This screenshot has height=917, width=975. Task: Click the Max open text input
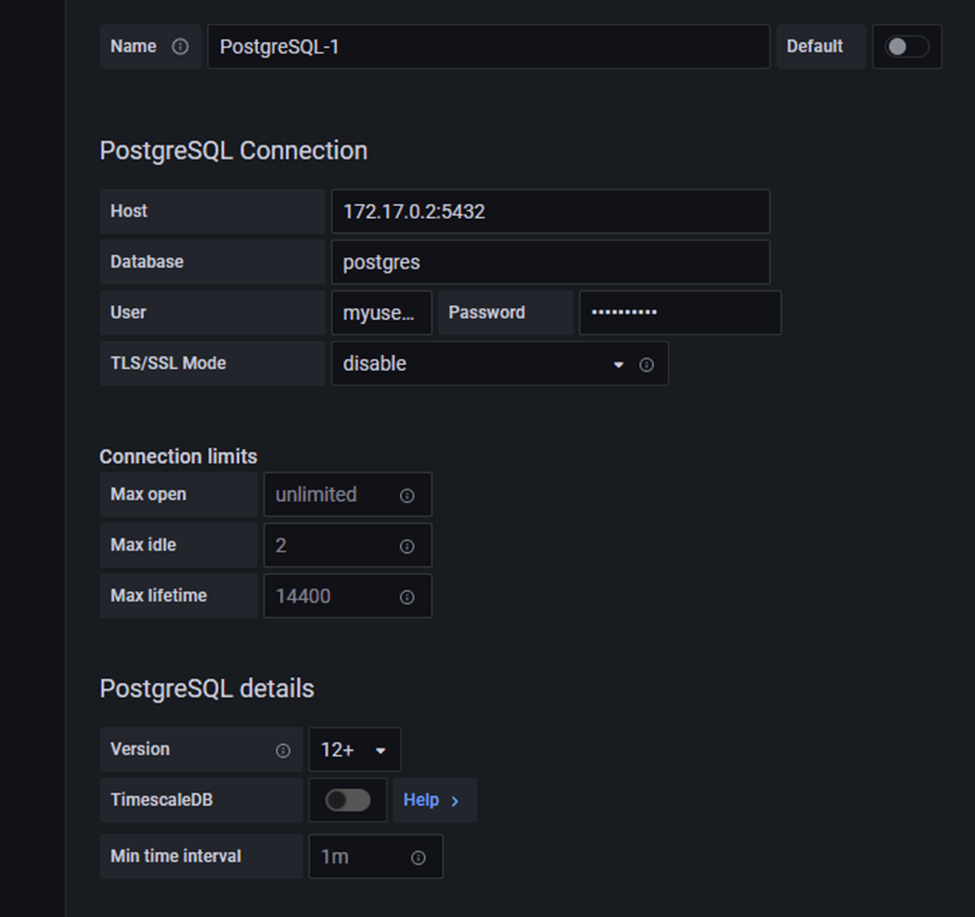(x=330, y=495)
